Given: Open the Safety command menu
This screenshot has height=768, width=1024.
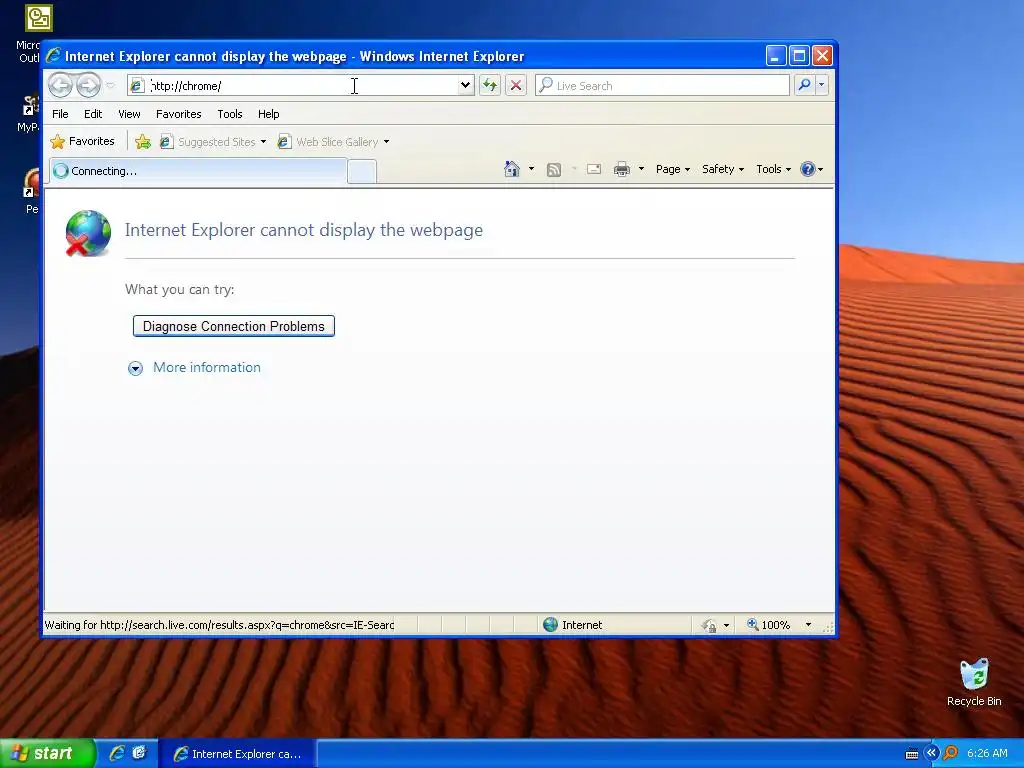Looking at the screenshot, I should [x=722, y=169].
